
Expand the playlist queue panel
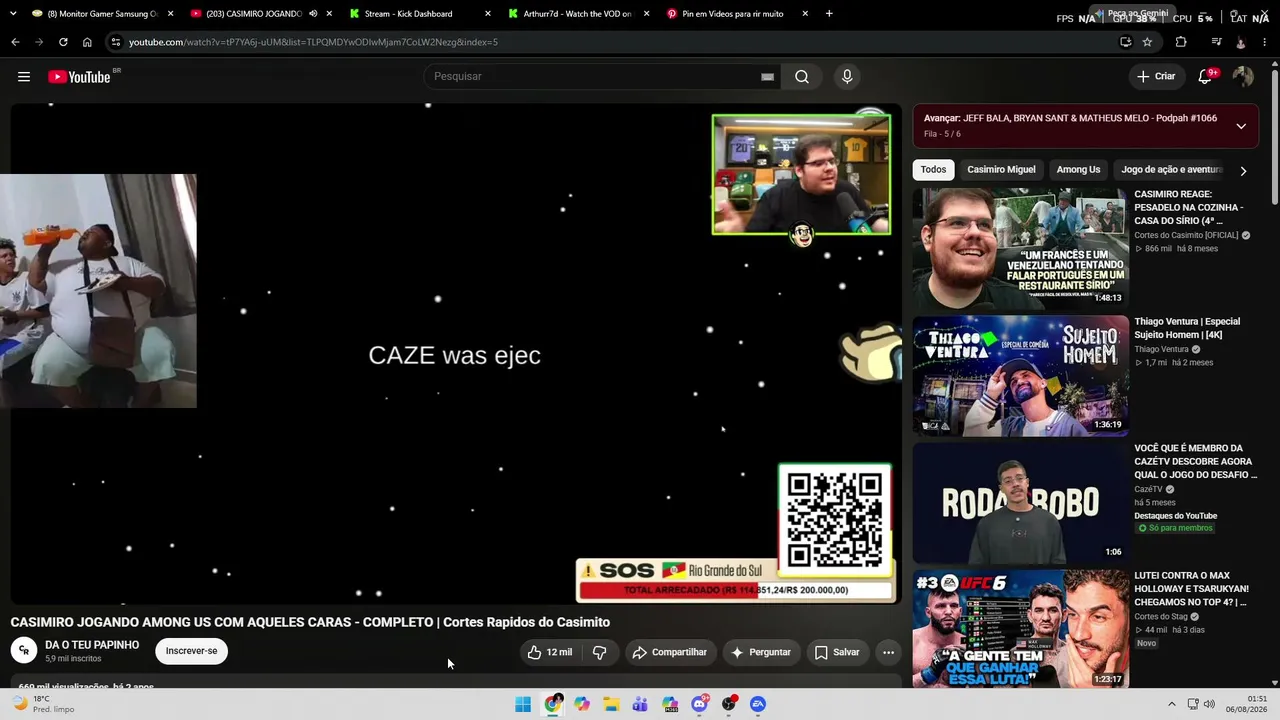pyautogui.click(x=1241, y=126)
